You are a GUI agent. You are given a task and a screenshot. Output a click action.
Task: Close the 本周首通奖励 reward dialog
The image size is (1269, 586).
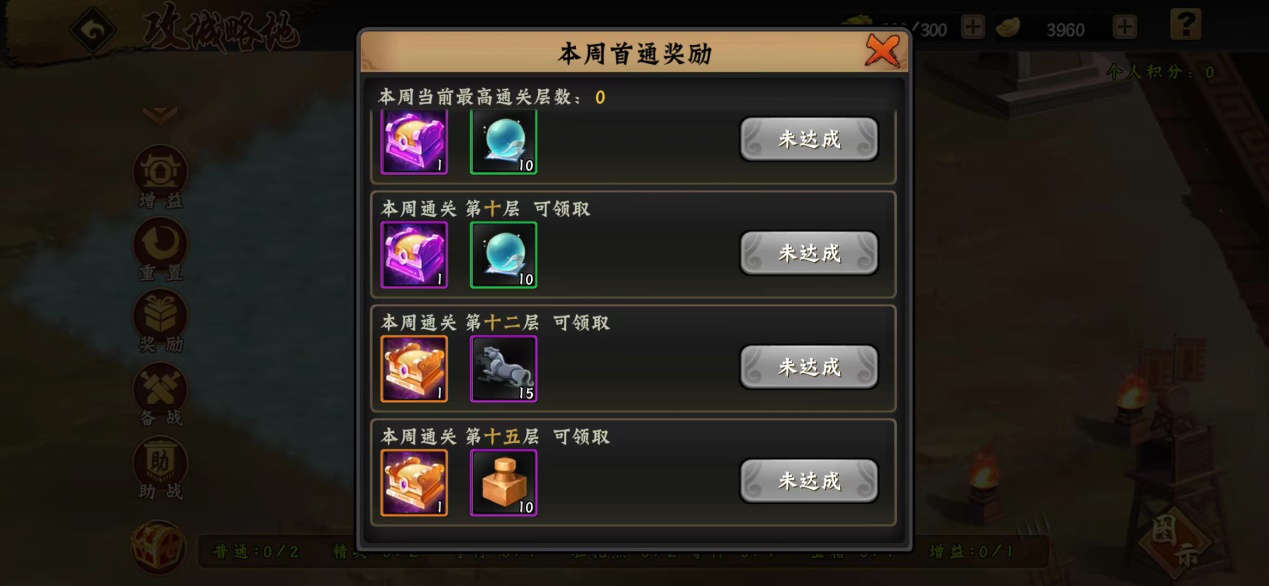click(x=882, y=50)
